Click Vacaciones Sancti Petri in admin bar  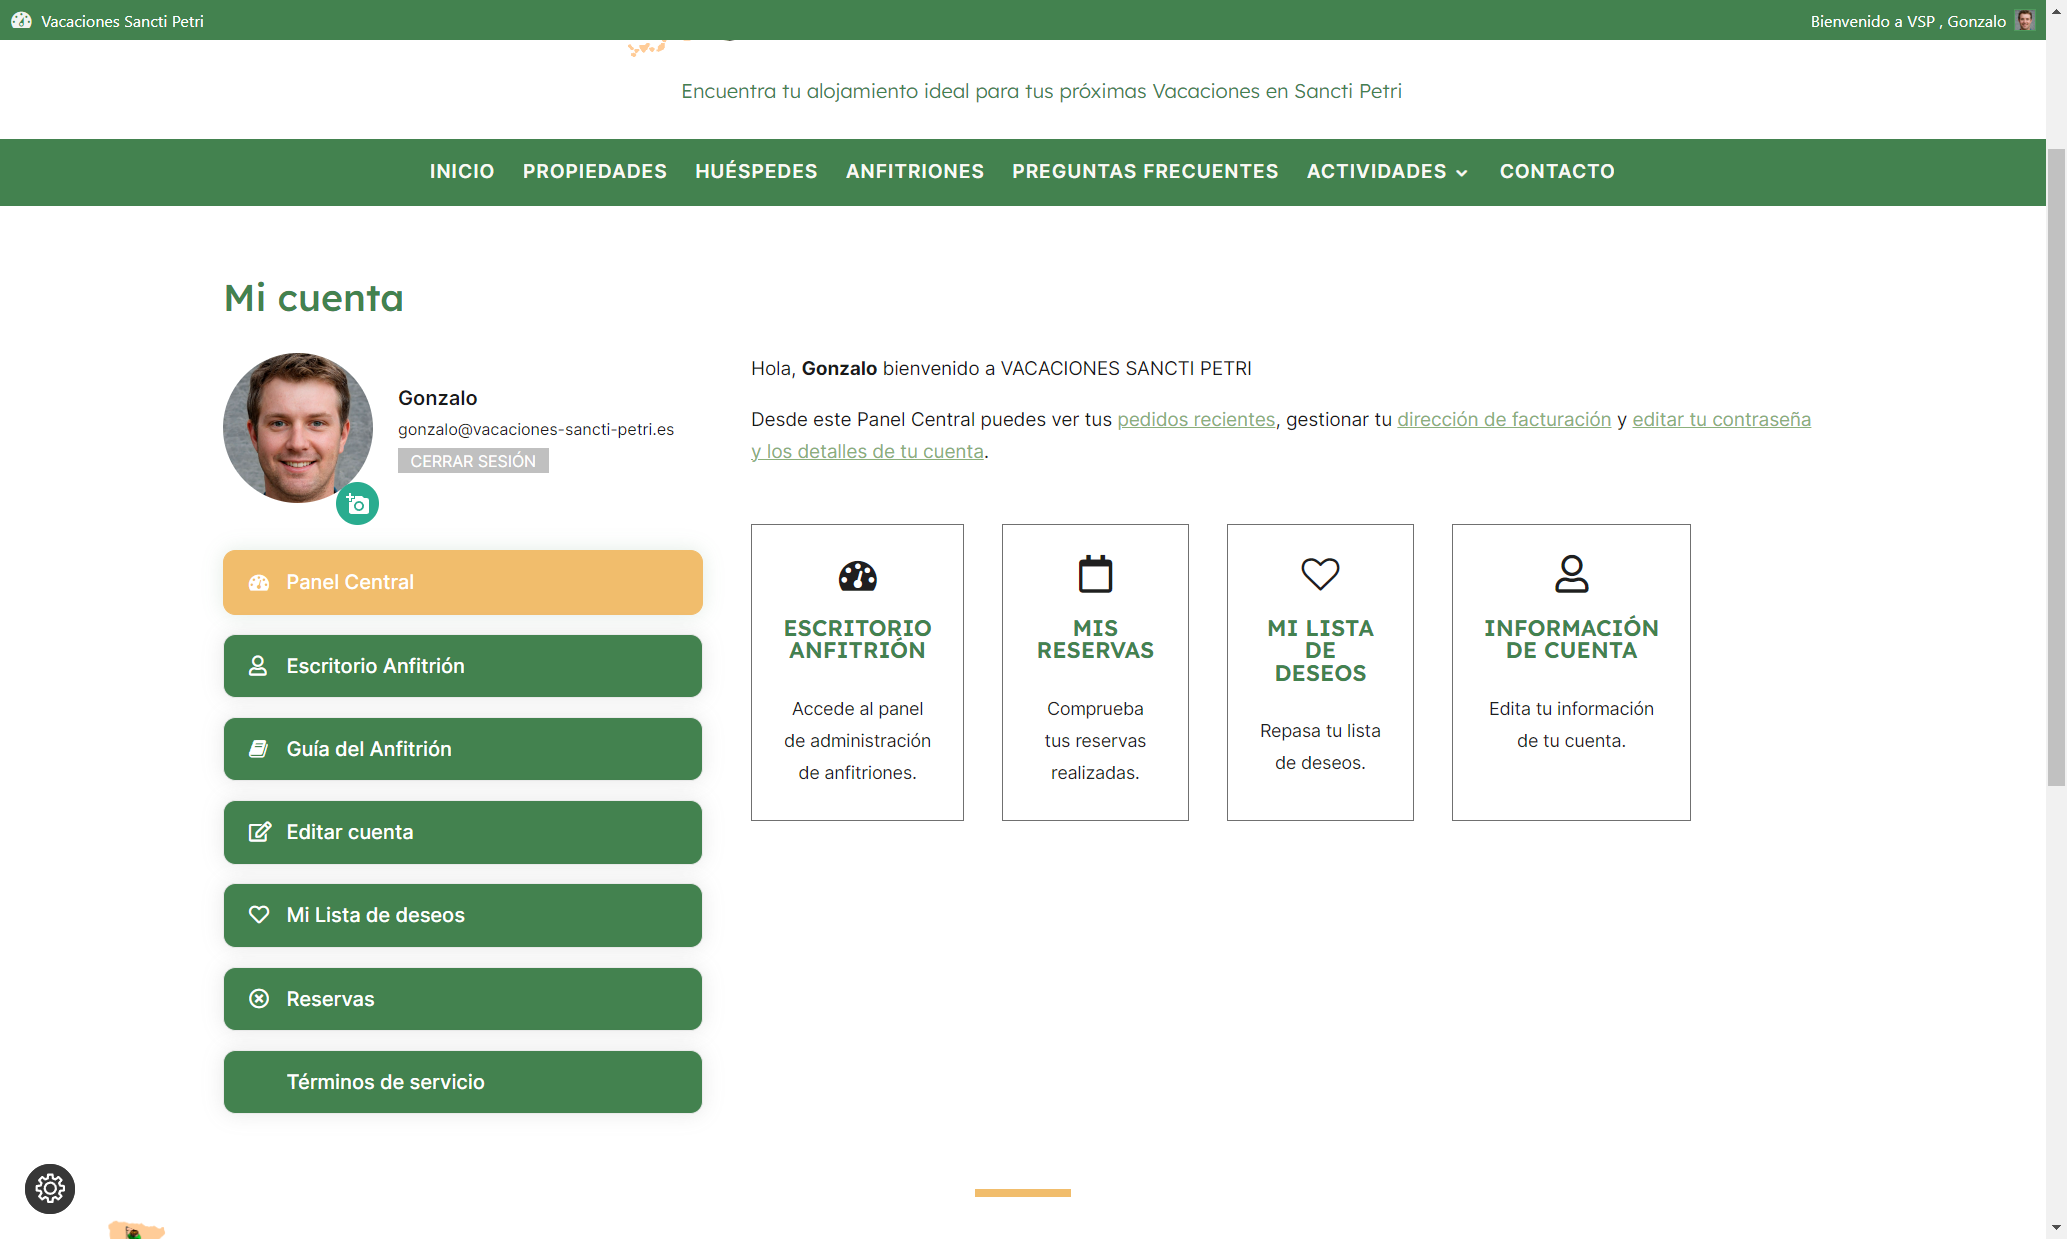(122, 21)
